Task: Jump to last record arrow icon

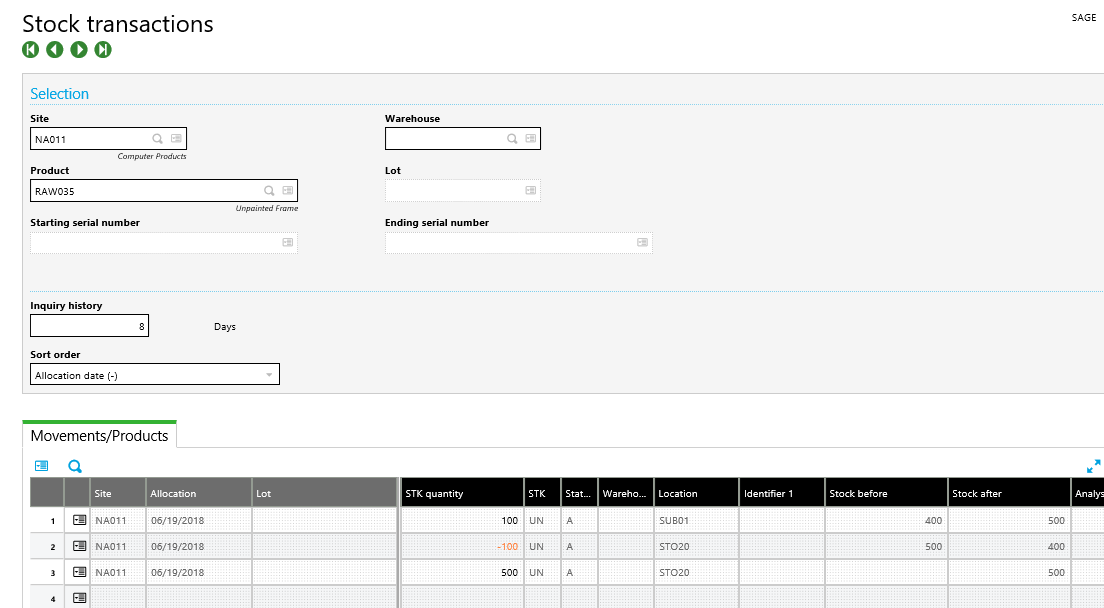Action: pos(103,50)
